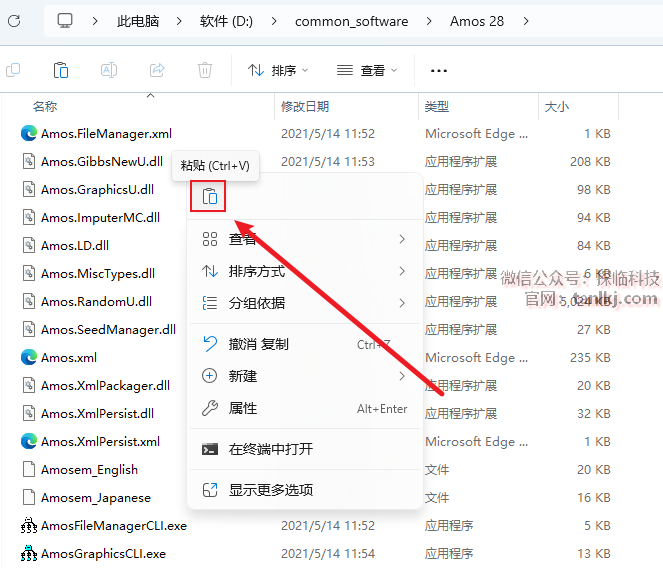Expand chevron after common_software breadcrumb
663x568 pixels.
[429, 21]
